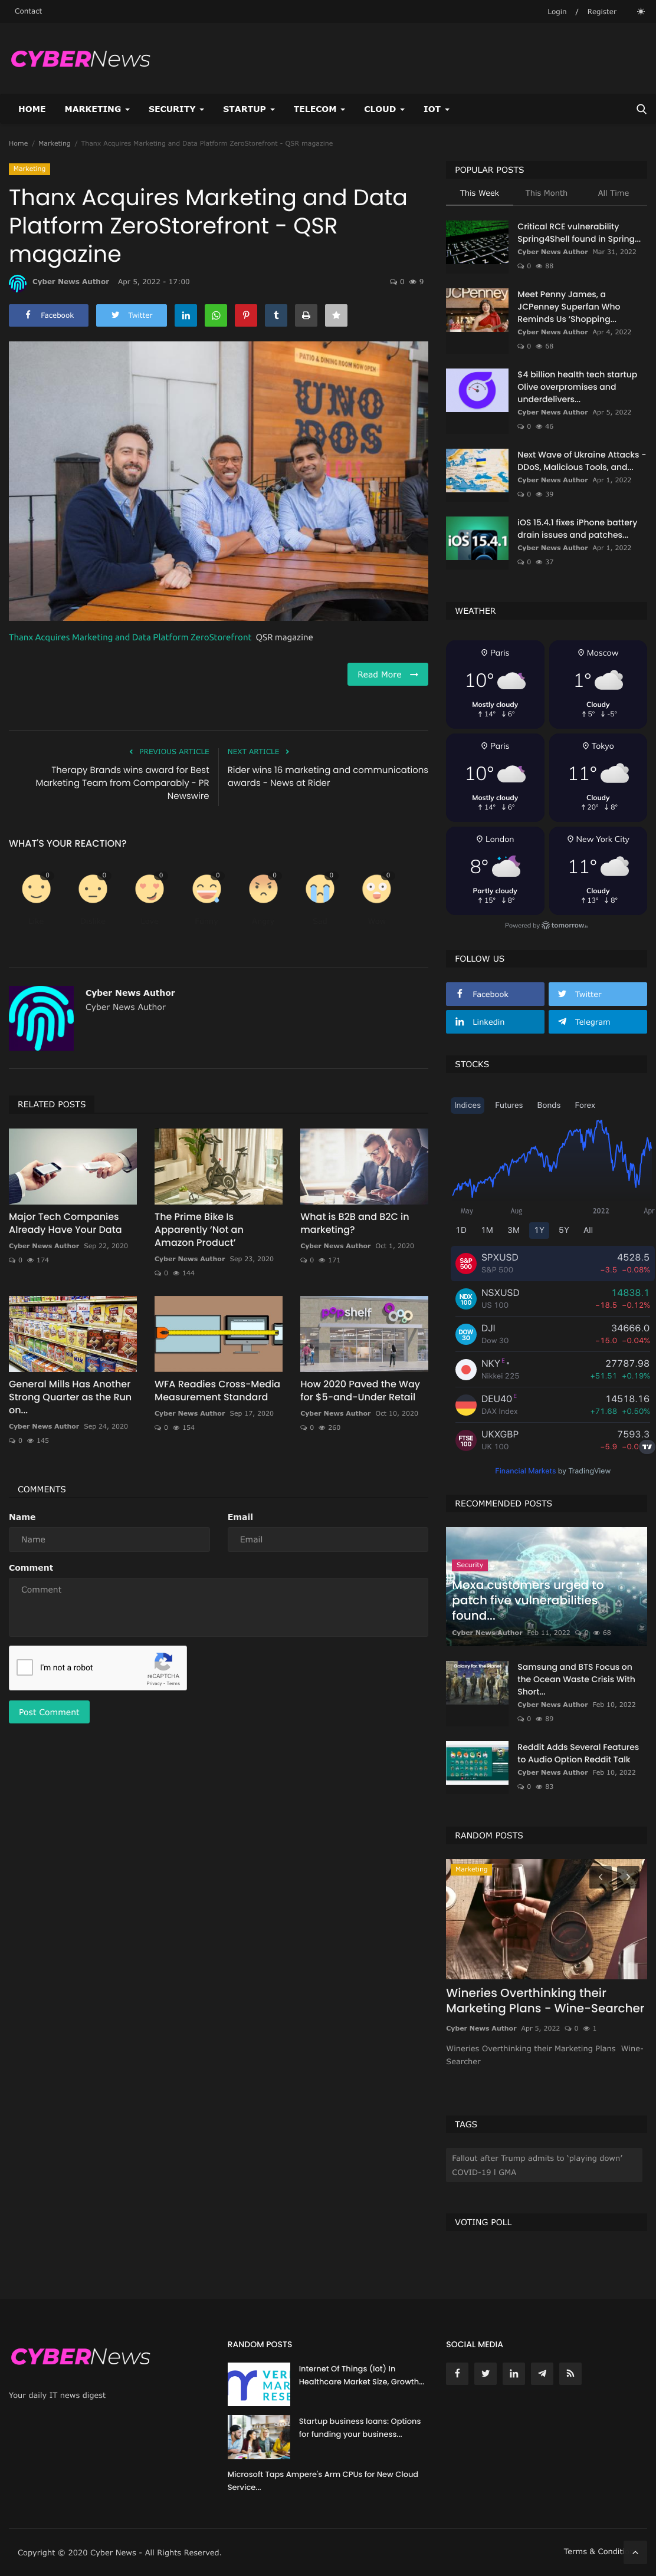Click the Post Comment button

click(x=49, y=1712)
